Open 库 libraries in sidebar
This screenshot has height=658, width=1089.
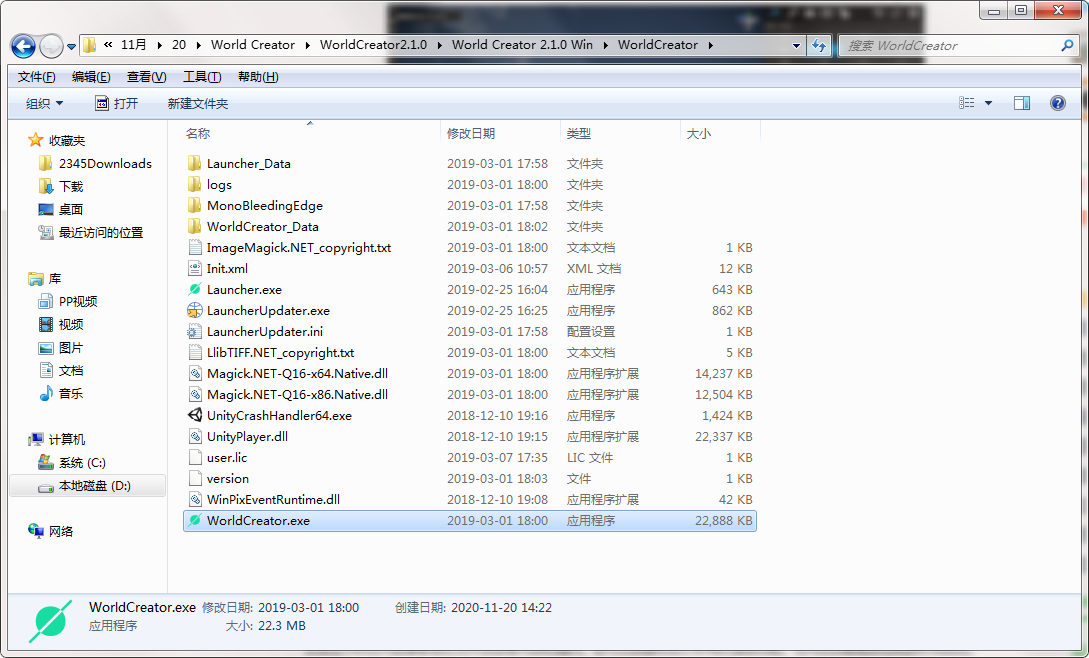[55, 279]
